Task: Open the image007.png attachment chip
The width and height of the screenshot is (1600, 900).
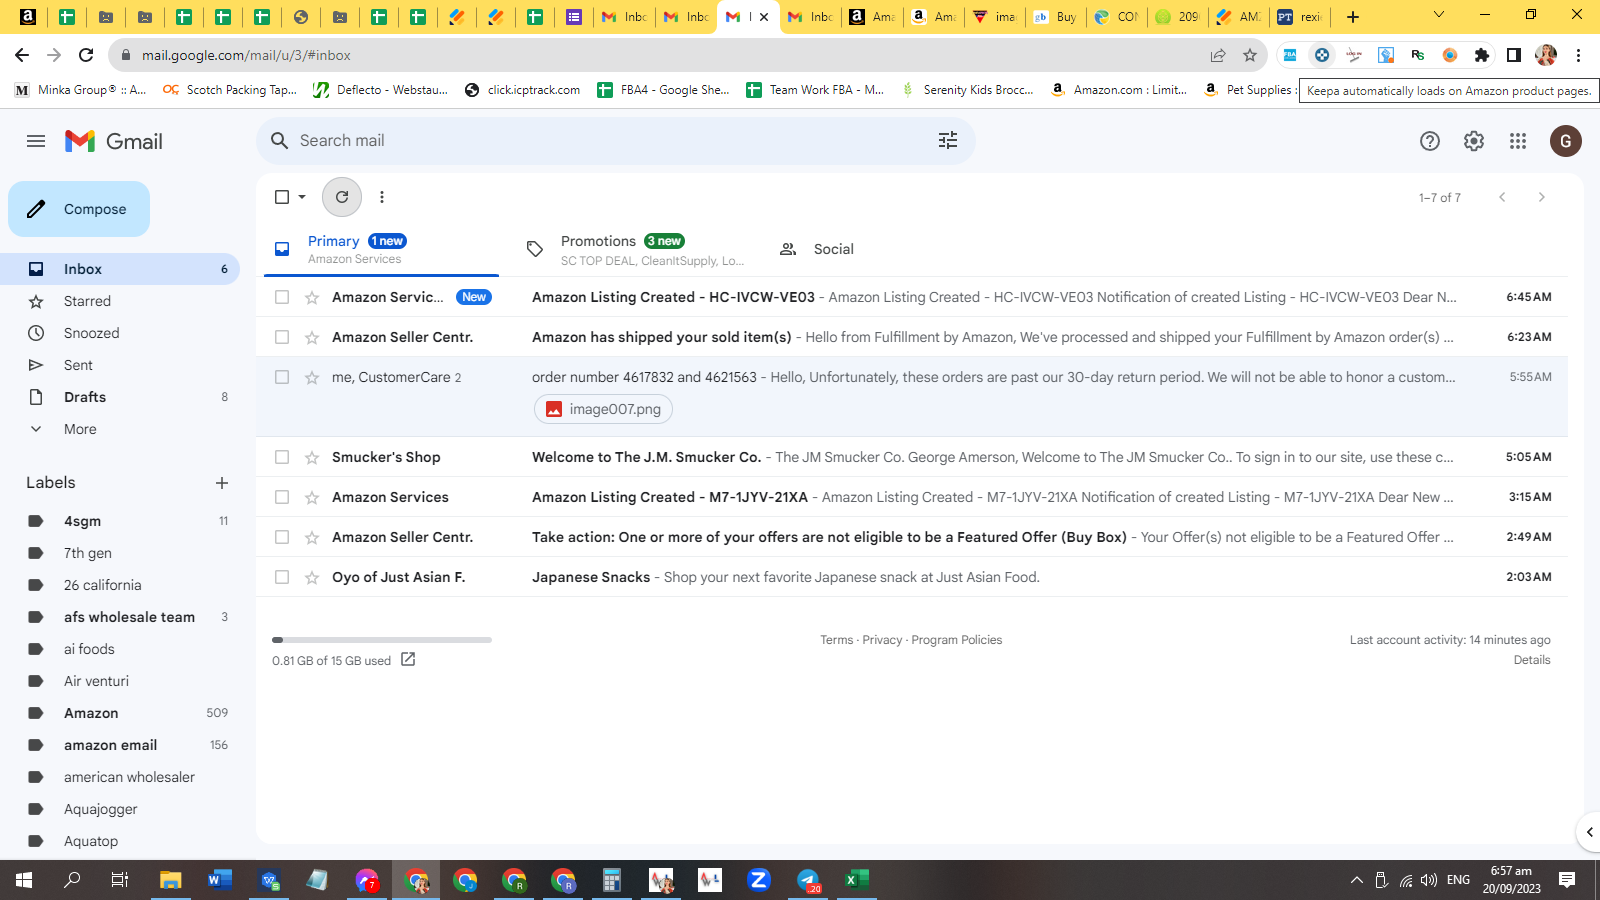Action: [x=604, y=409]
